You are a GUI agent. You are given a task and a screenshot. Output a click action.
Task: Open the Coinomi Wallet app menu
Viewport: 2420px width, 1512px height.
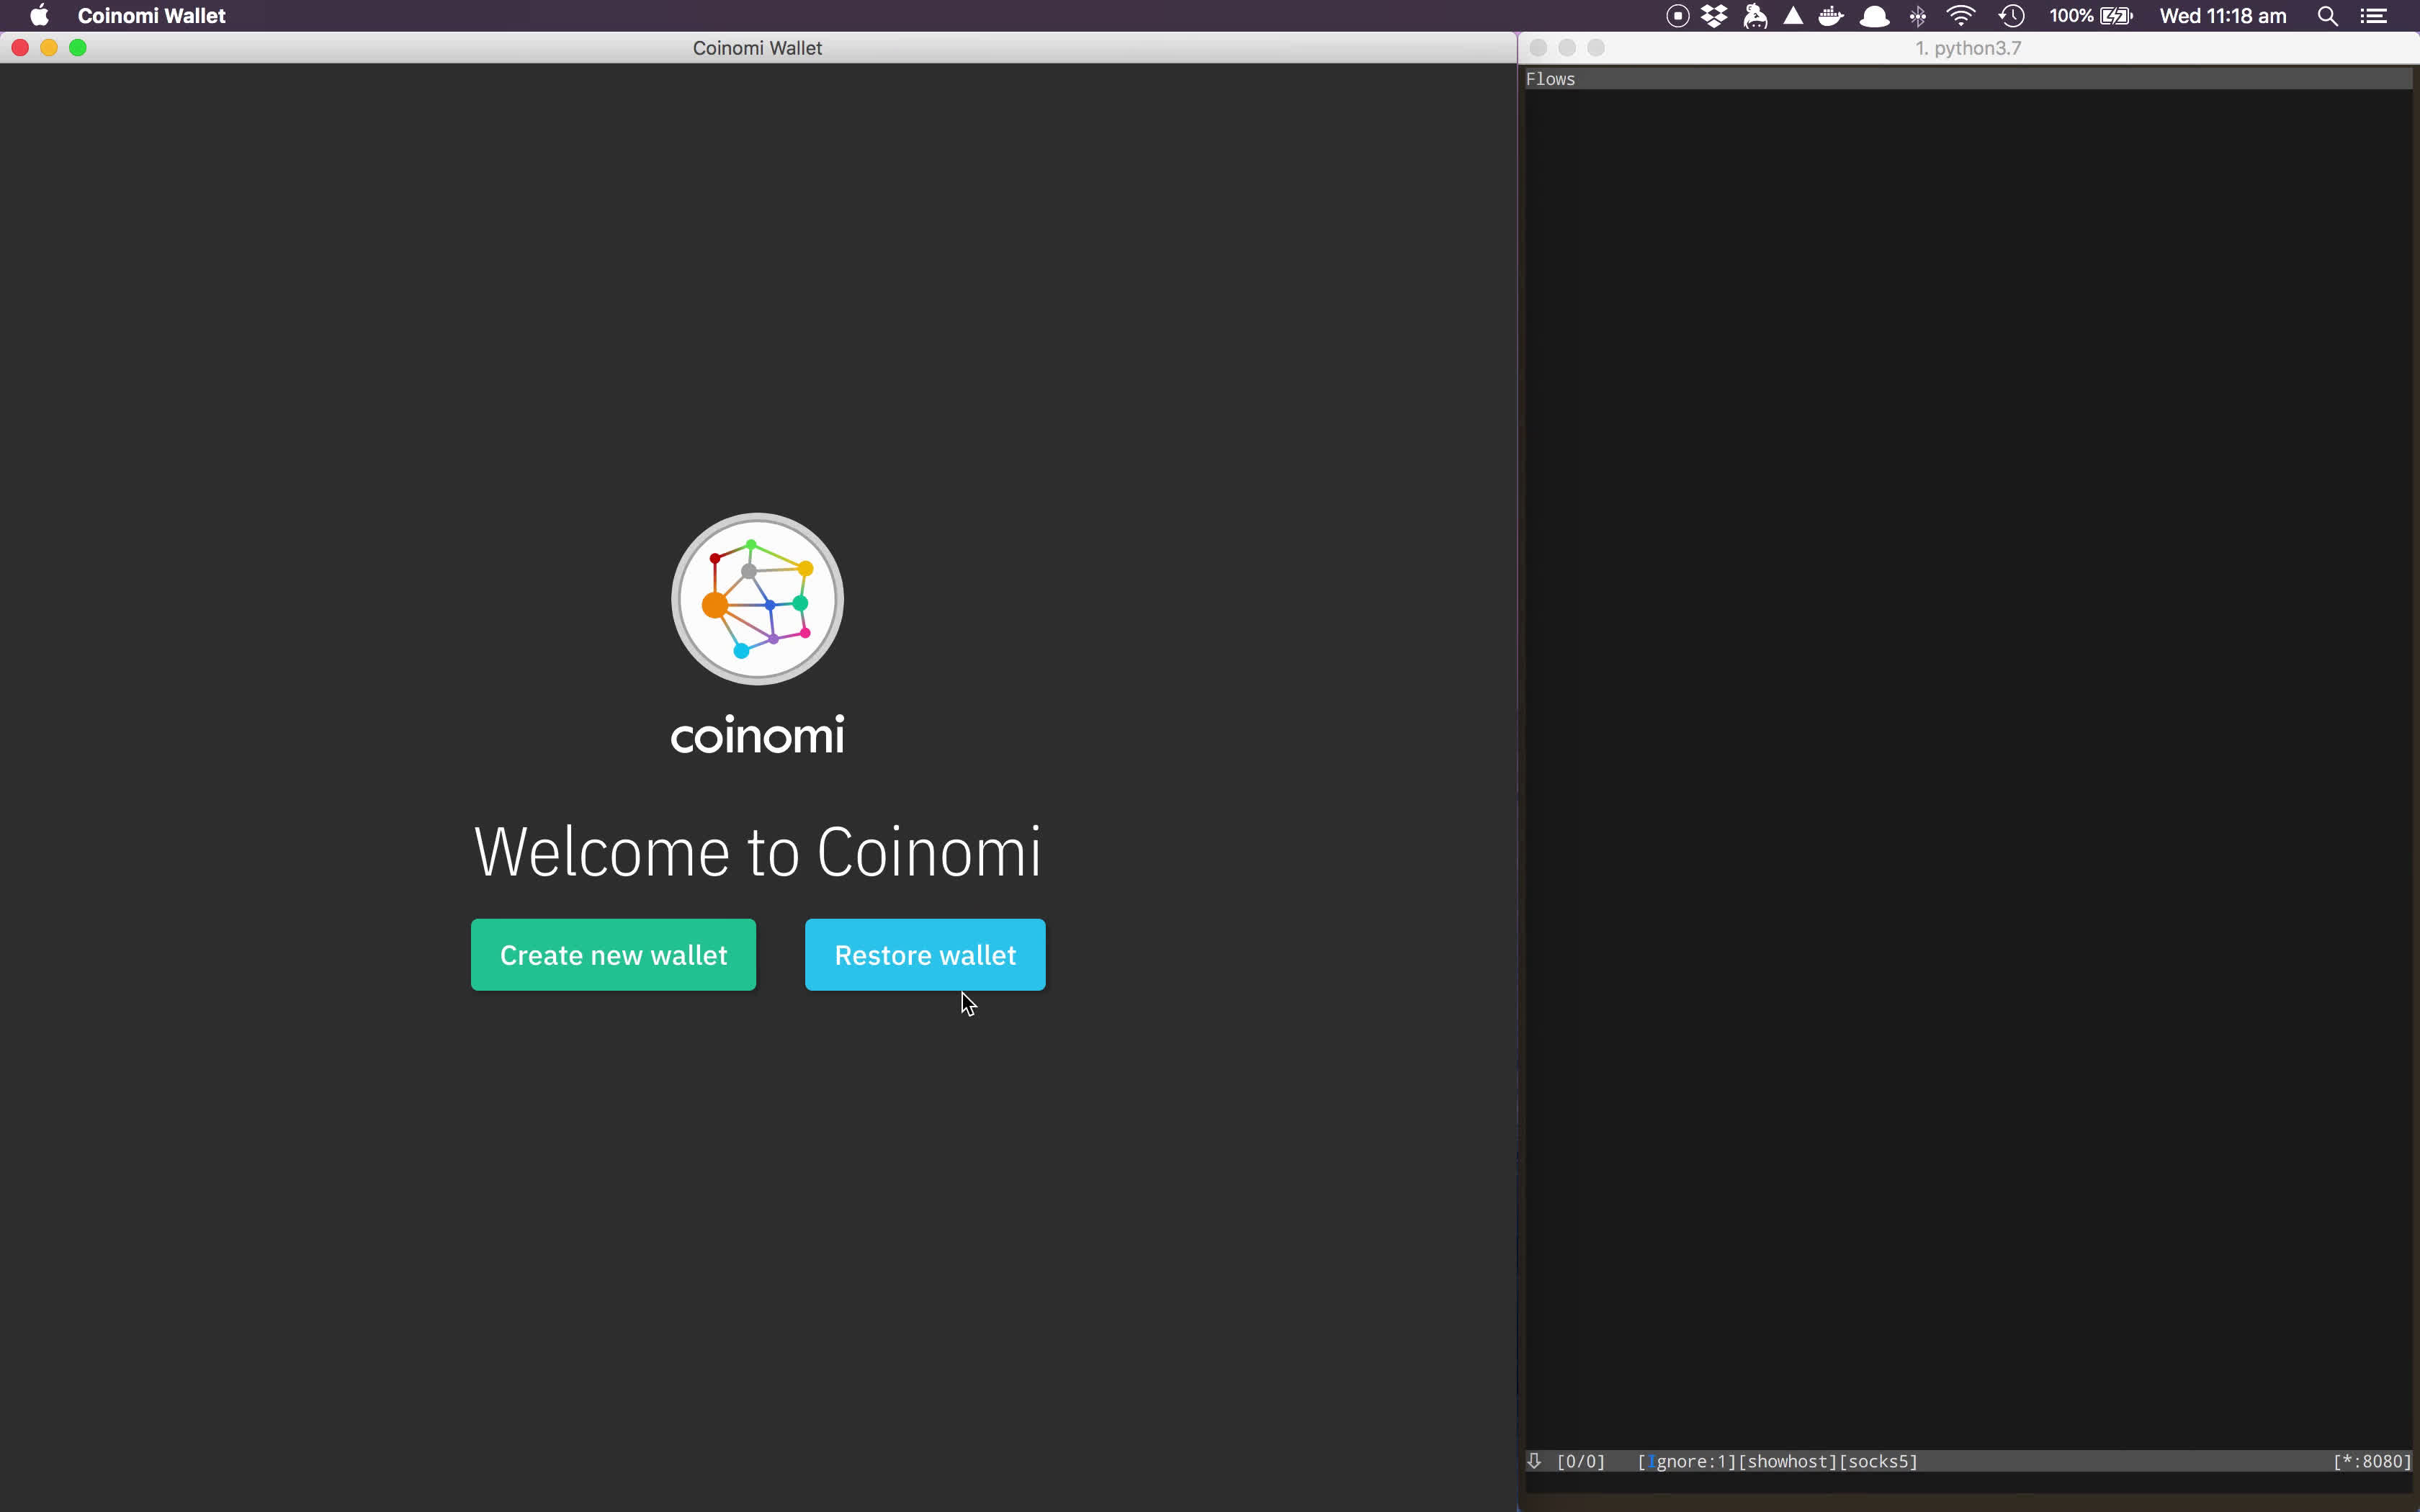tap(151, 16)
